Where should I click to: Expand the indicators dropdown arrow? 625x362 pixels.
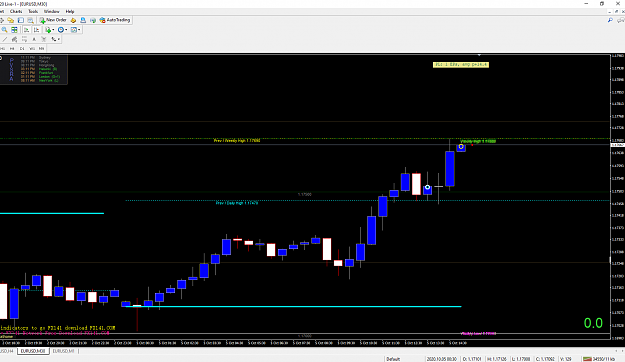click(53, 30)
